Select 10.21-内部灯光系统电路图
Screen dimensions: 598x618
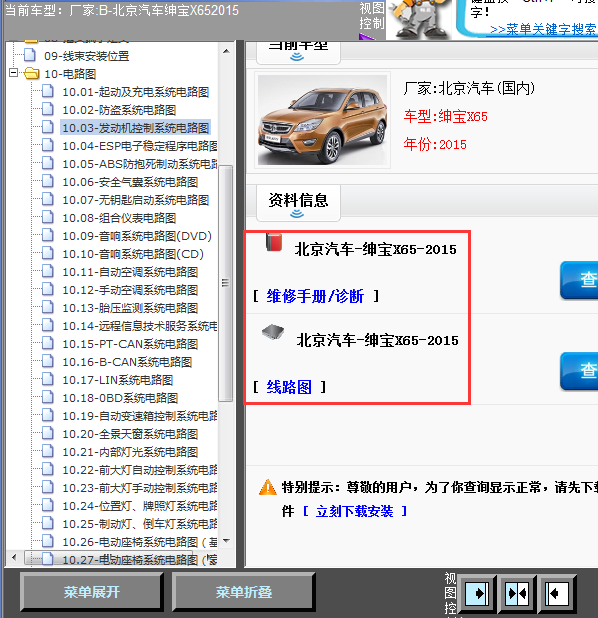130,452
